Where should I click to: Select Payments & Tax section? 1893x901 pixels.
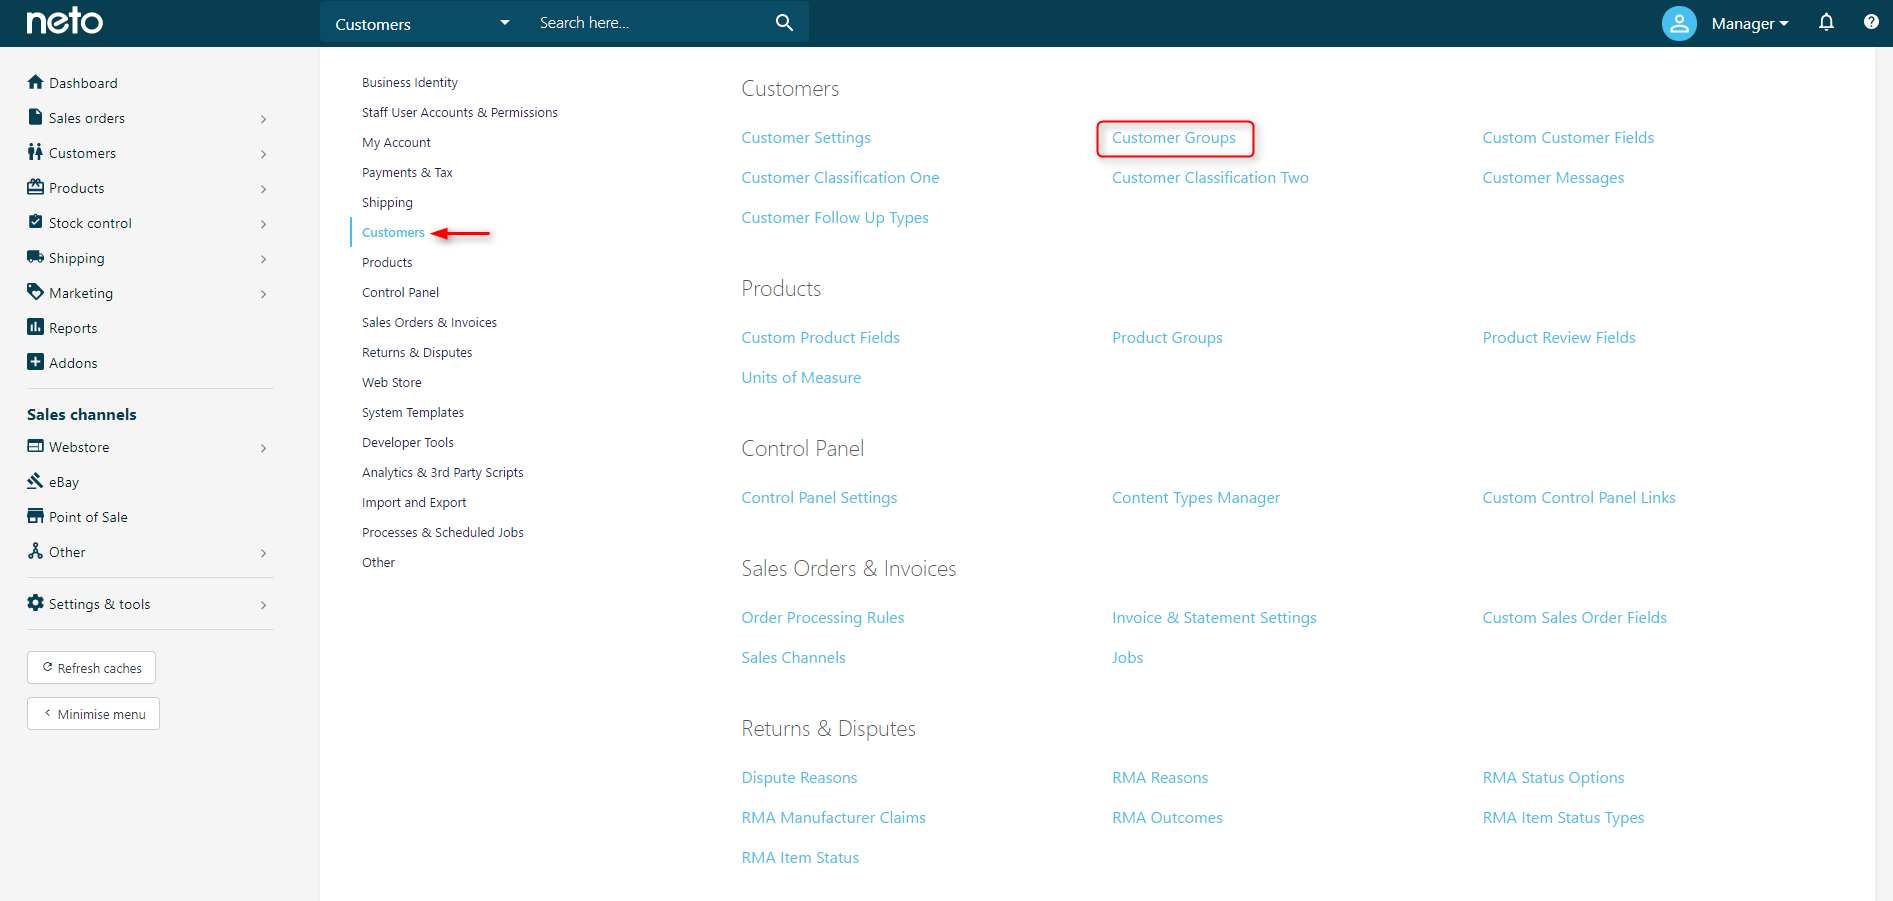[407, 172]
